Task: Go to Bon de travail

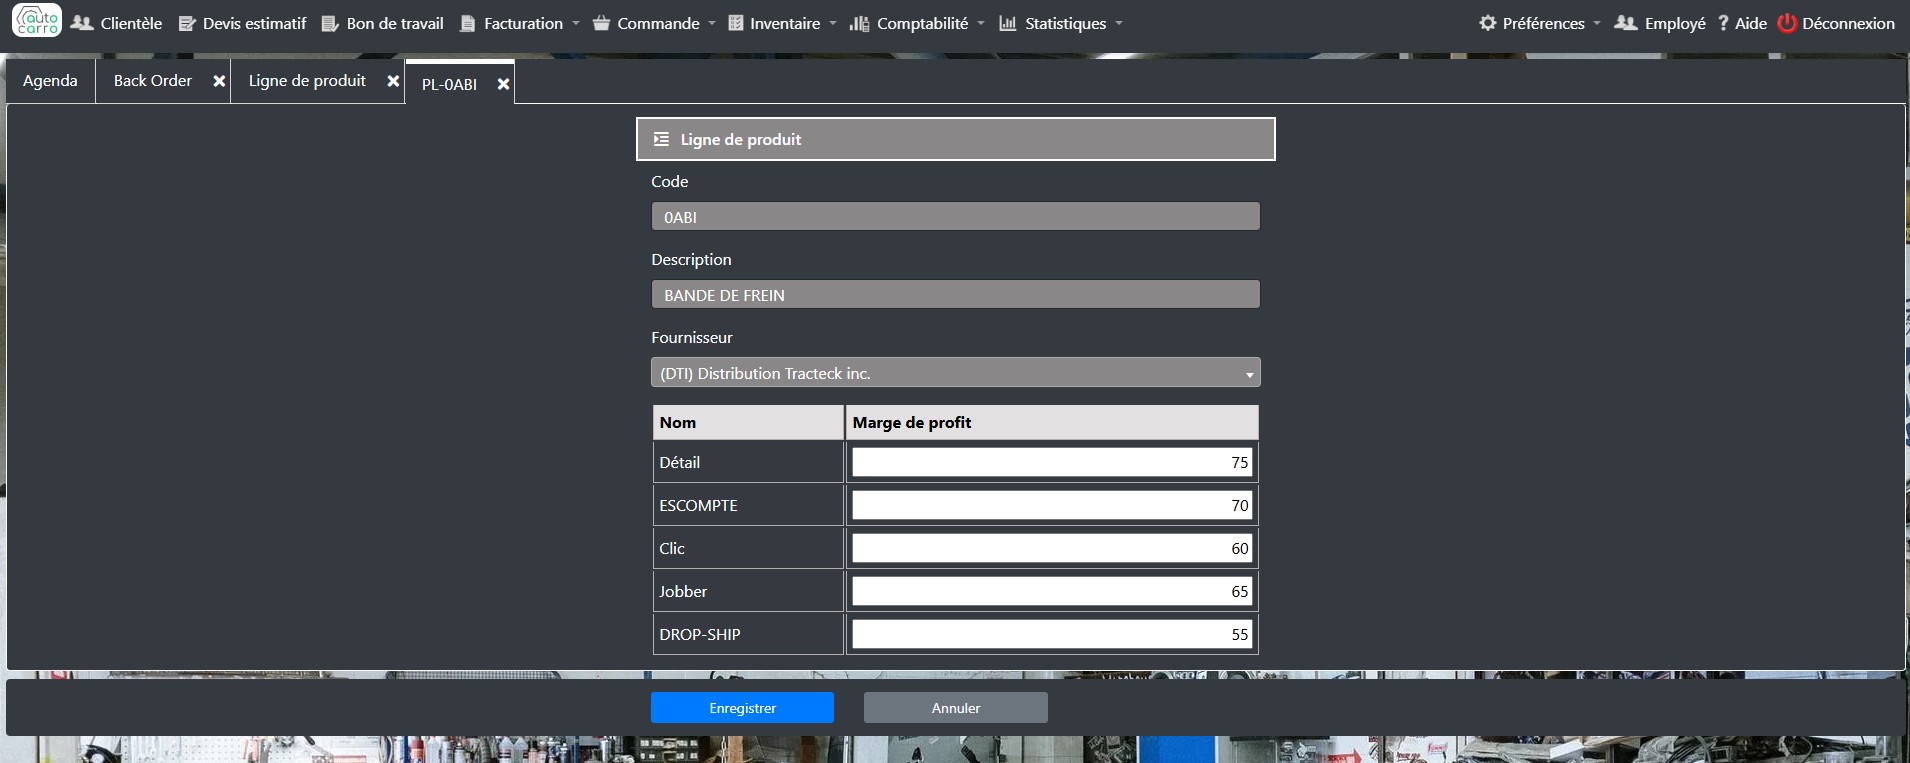Action: tap(383, 23)
